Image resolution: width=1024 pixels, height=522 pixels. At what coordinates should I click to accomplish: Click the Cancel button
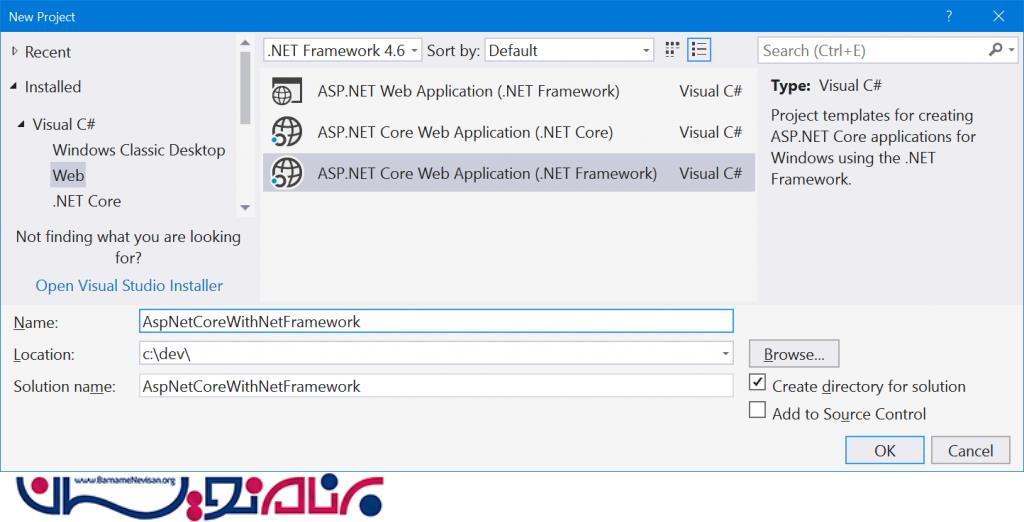pos(970,450)
